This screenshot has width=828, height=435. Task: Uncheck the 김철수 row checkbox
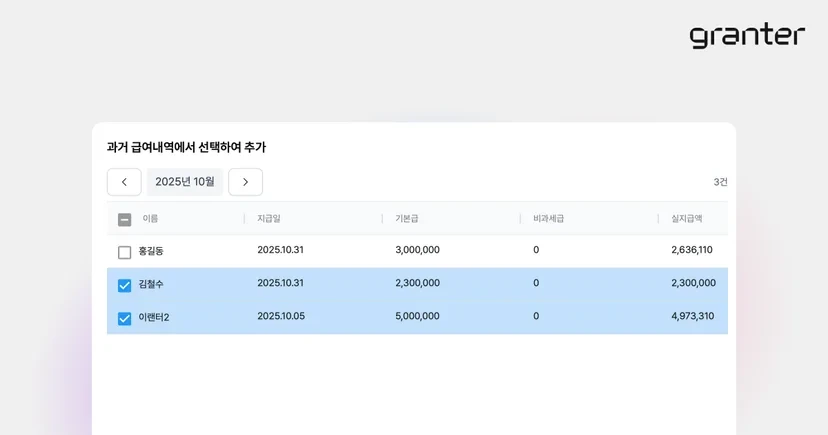pyautogui.click(x=125, y=286)
